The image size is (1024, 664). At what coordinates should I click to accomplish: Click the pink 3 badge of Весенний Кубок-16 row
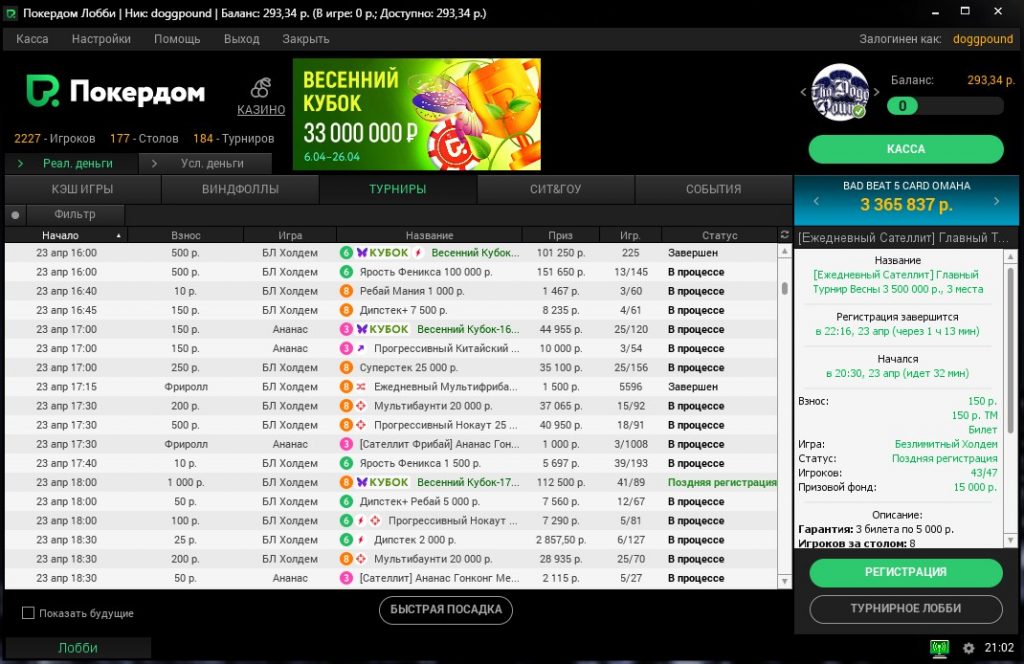click(x=346, y=329)
